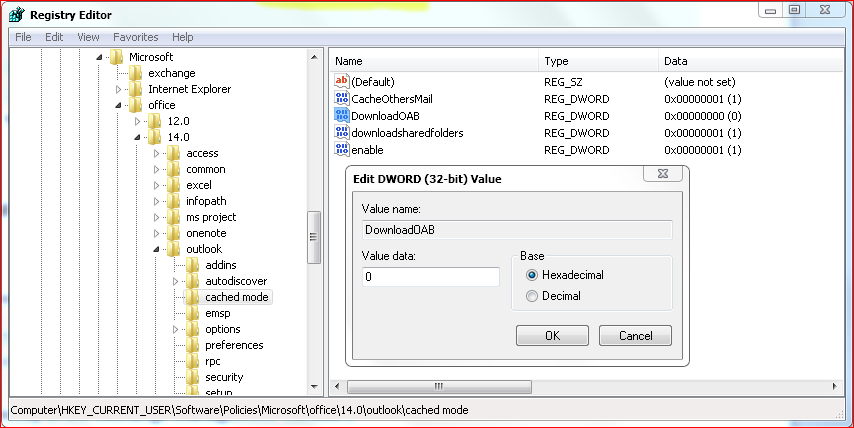Sort values by the Name column header
This screenshot has width=854, height=428.
434,61
